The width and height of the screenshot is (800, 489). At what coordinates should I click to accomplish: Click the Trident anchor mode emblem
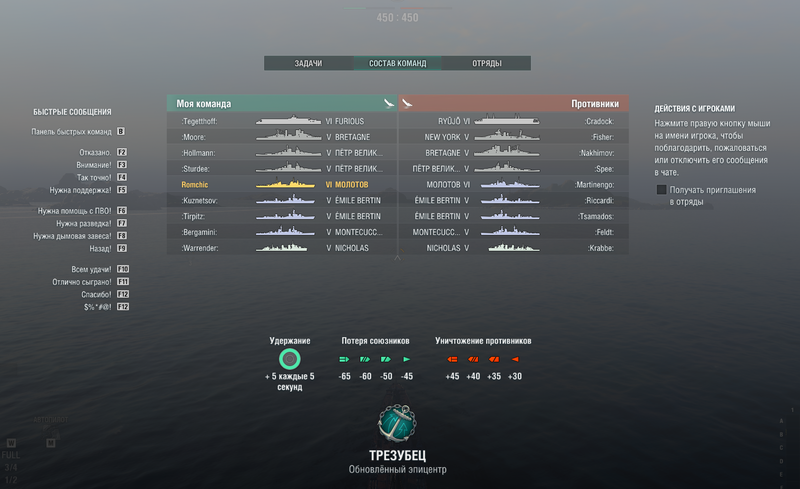click(397, 423)
